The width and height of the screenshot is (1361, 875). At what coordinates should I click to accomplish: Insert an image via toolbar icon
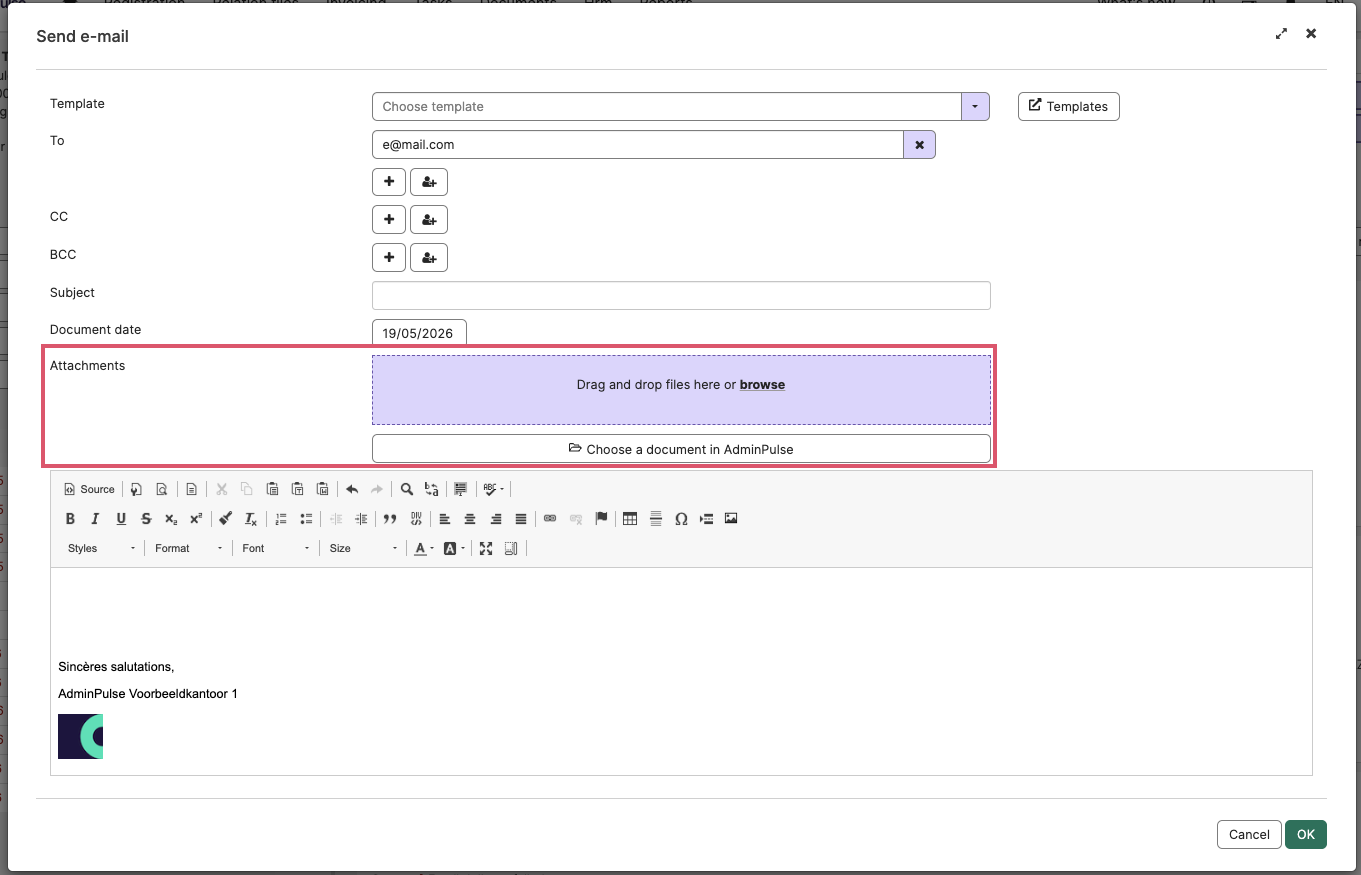[x=731, y=519]
